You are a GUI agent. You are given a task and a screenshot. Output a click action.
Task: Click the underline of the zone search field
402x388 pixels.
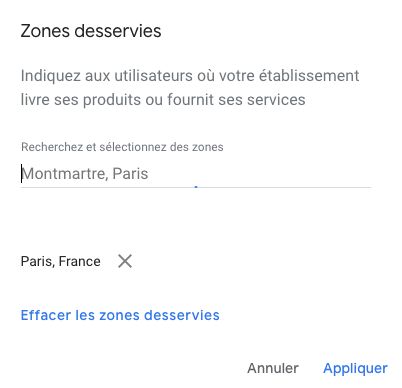[196, 187]
